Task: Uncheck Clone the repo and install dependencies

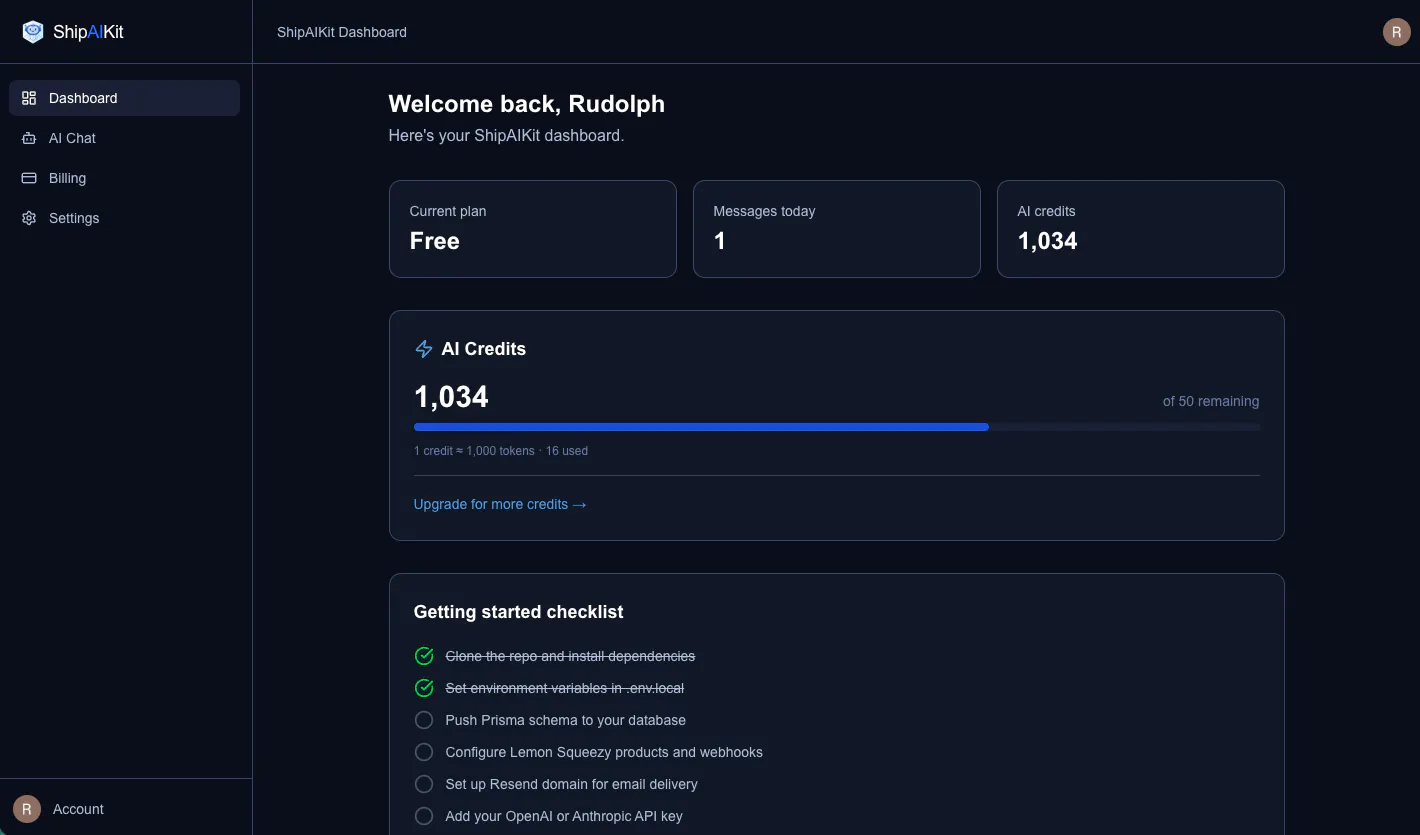Action: [424, 656]
